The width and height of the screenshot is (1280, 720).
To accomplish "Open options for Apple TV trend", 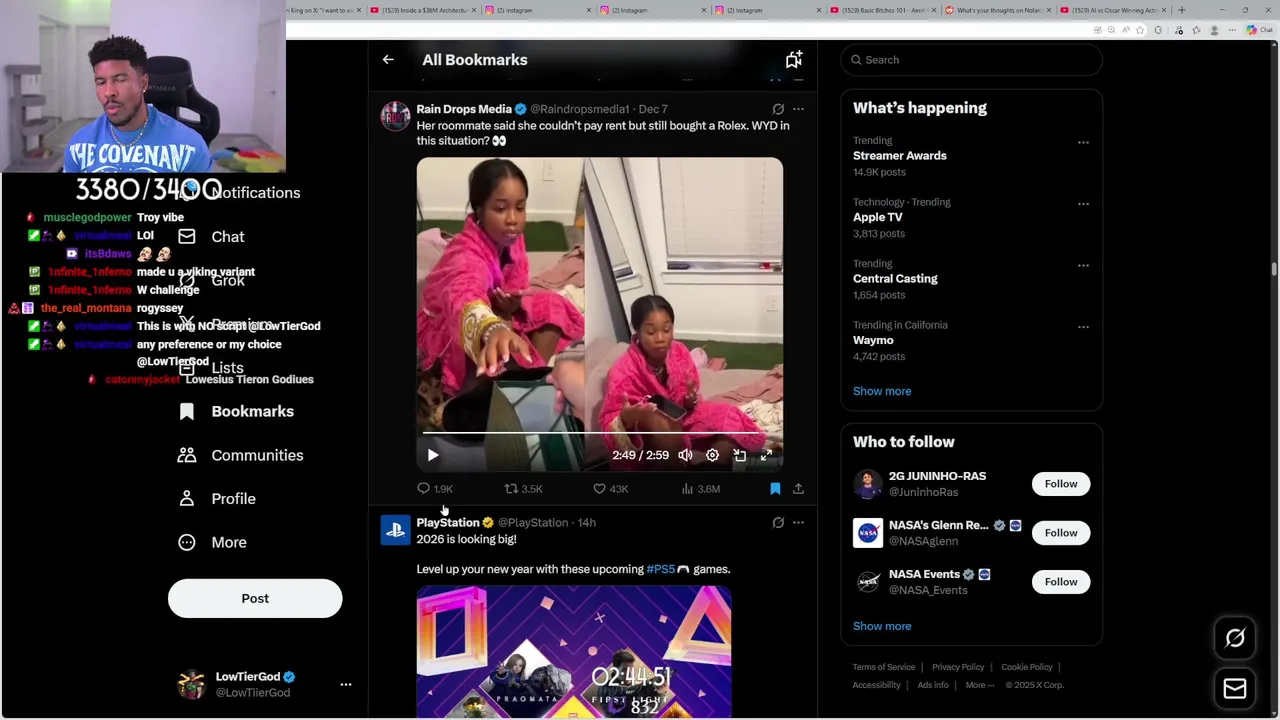I will tap(1083, 204).
